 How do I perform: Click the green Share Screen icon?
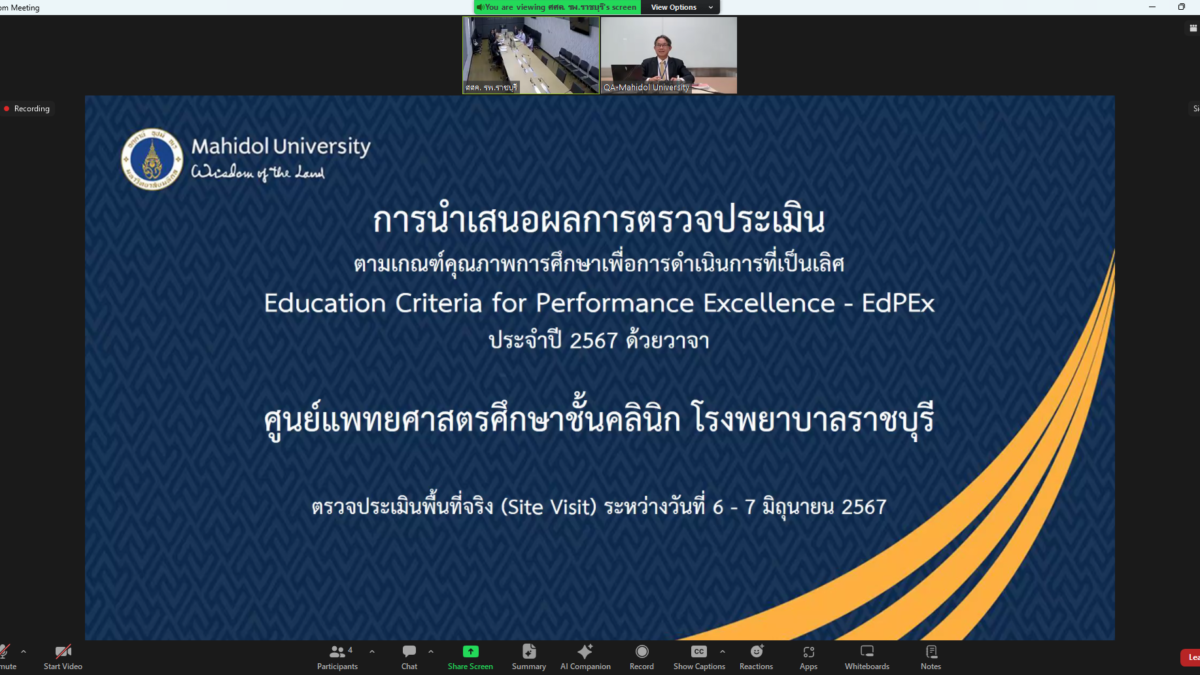[470, 651]
